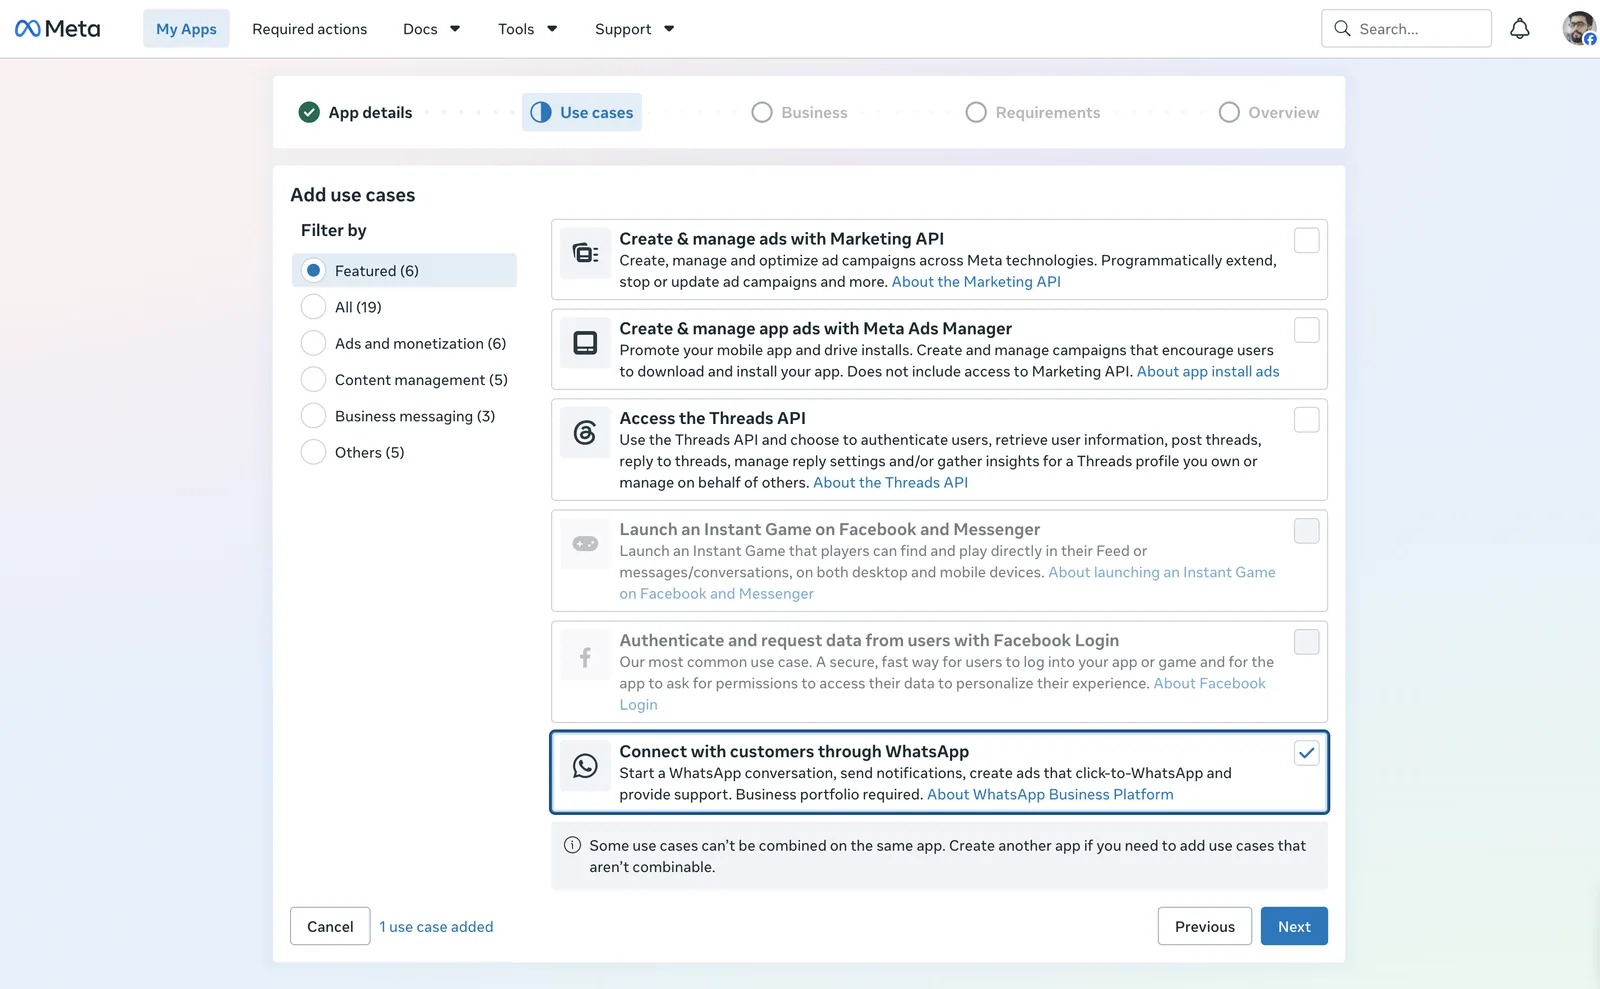Image resolution: width=1600 pixels, height=989 pixels.
Task: Go to the Use cases step
Action: click(582, 112)
